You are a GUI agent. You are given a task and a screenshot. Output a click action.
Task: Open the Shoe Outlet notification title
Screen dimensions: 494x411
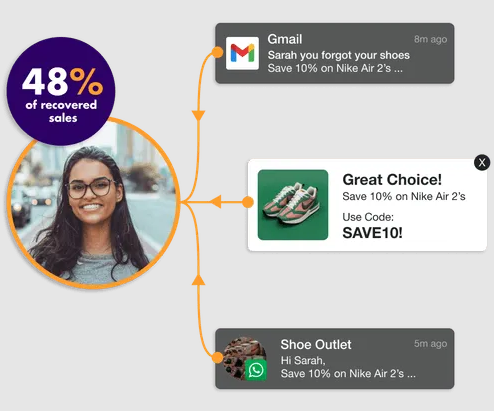[x=316, y=345]
